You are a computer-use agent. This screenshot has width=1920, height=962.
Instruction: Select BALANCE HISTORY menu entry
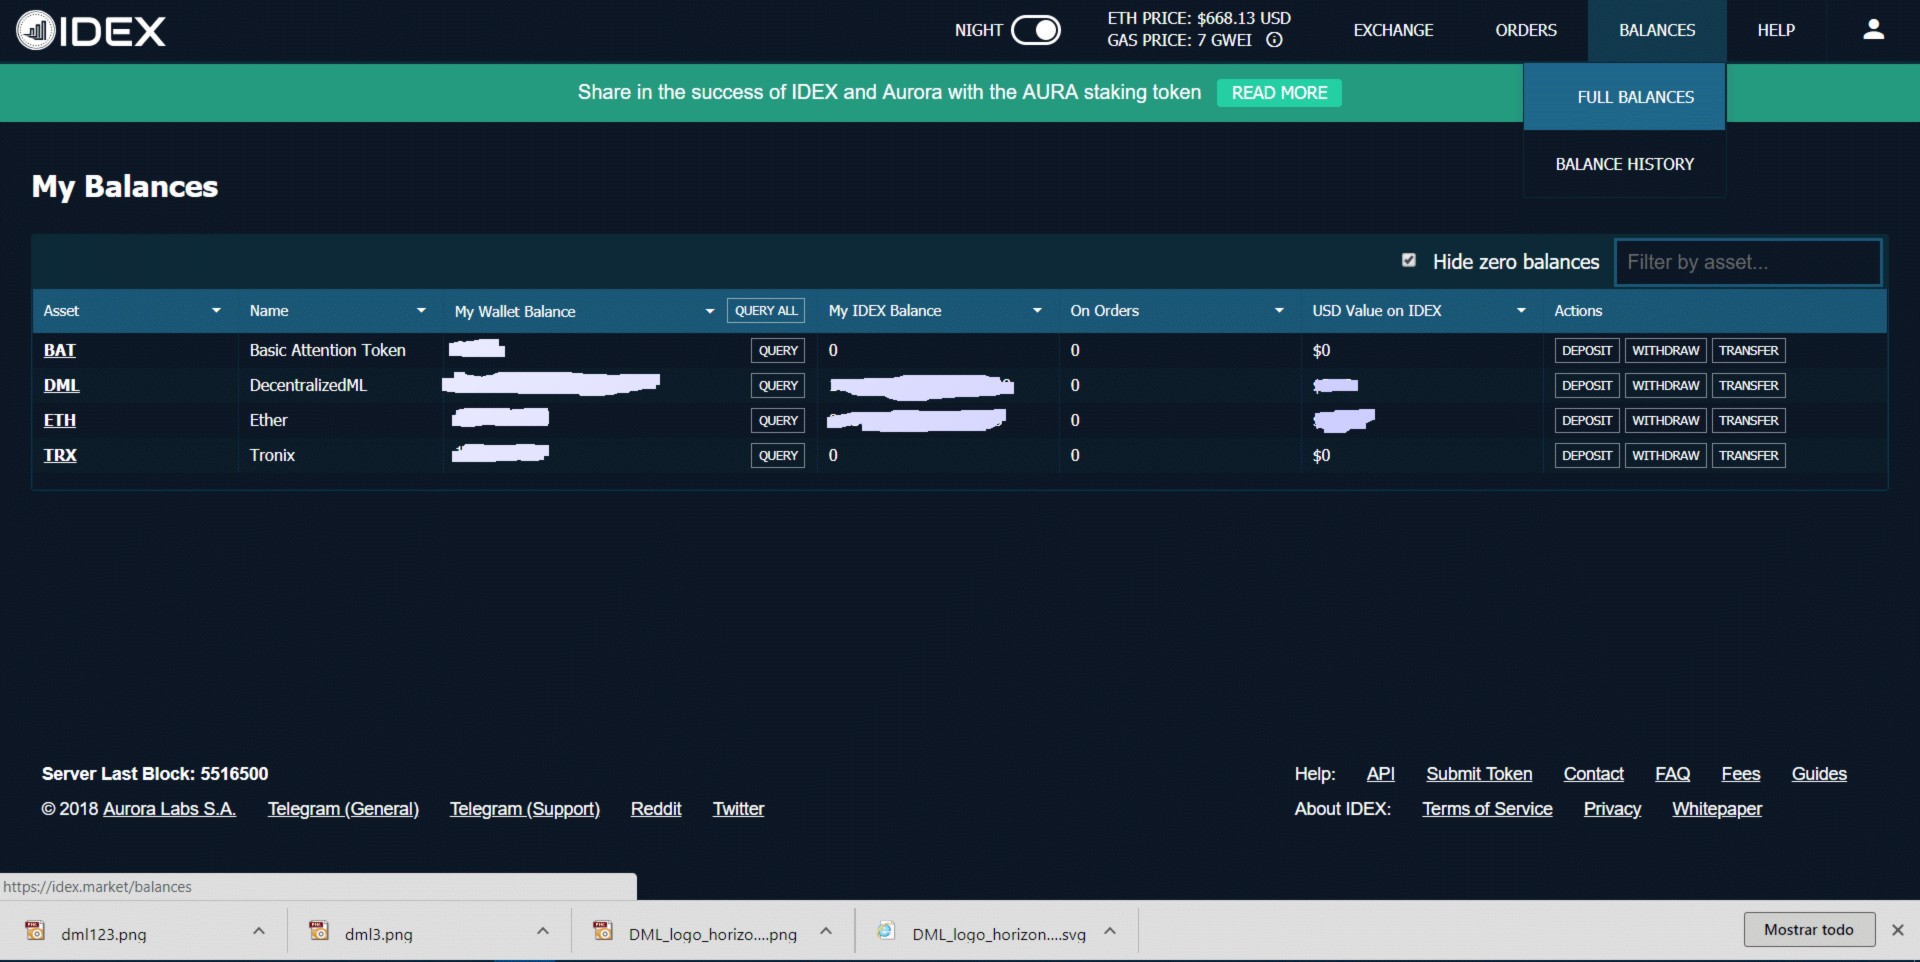[x=1625, y=164]
